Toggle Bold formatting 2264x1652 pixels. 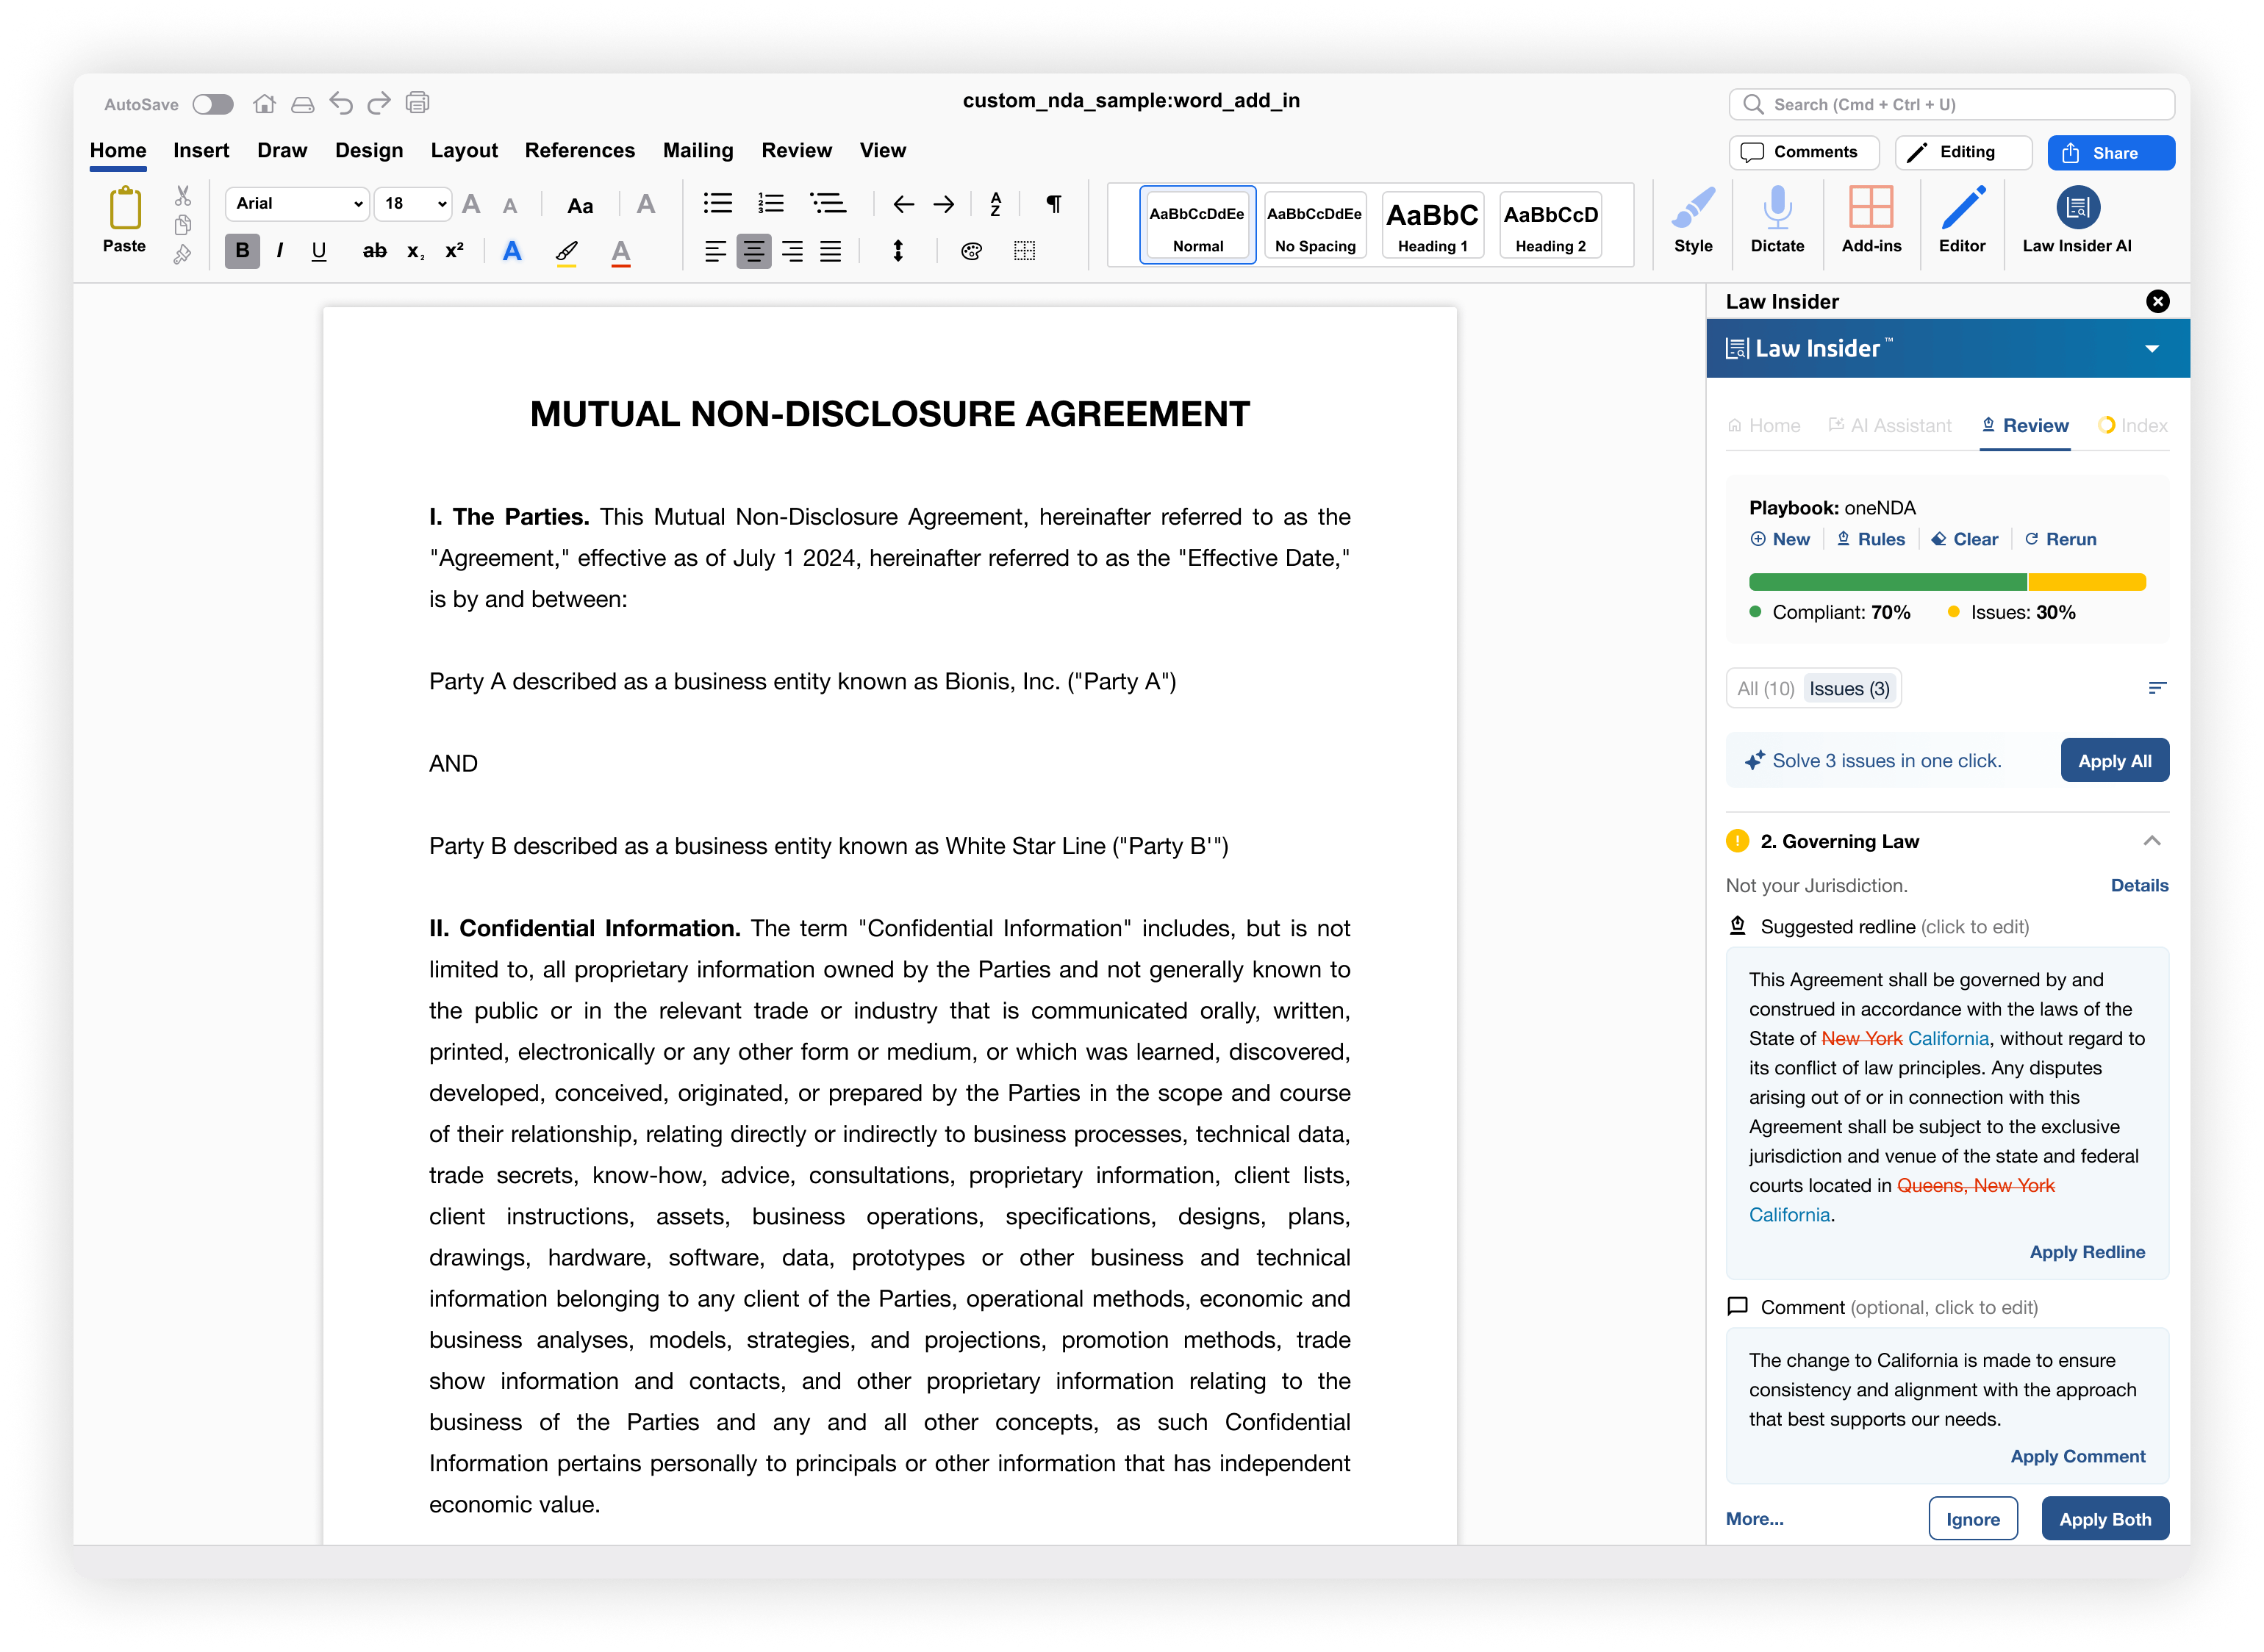[242, 251]
